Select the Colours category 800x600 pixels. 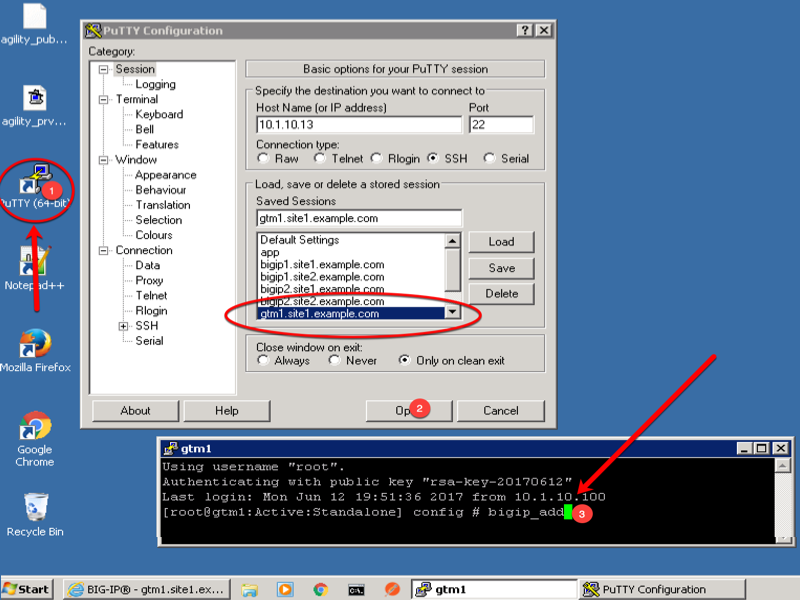coord(154,235)
